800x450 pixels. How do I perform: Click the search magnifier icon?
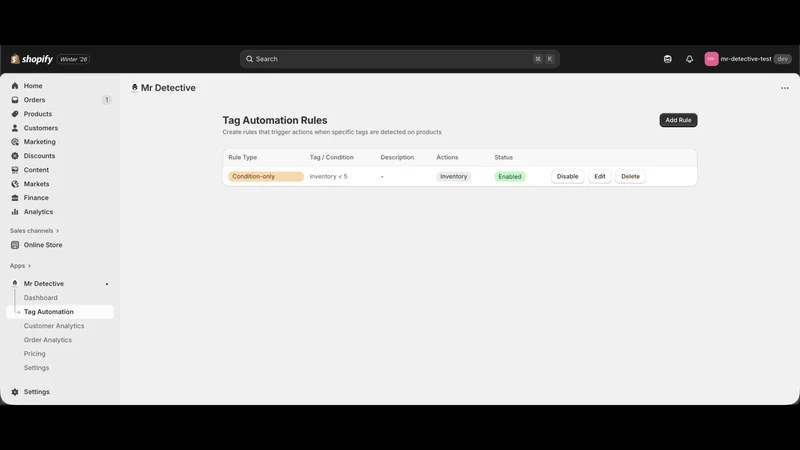pyautogui.click(x=249, y=59)
